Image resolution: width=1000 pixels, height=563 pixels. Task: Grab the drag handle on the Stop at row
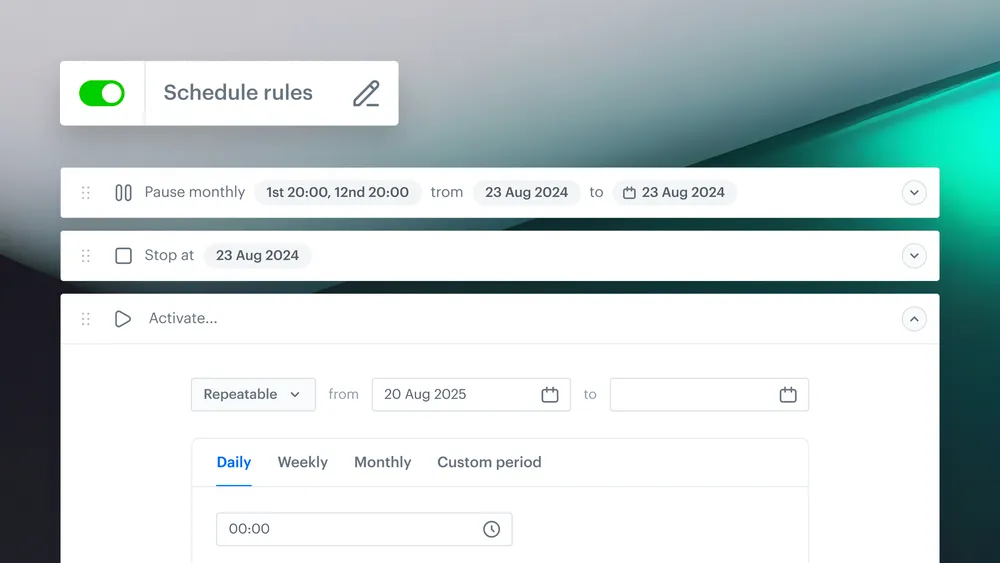[x=85, y=256]
